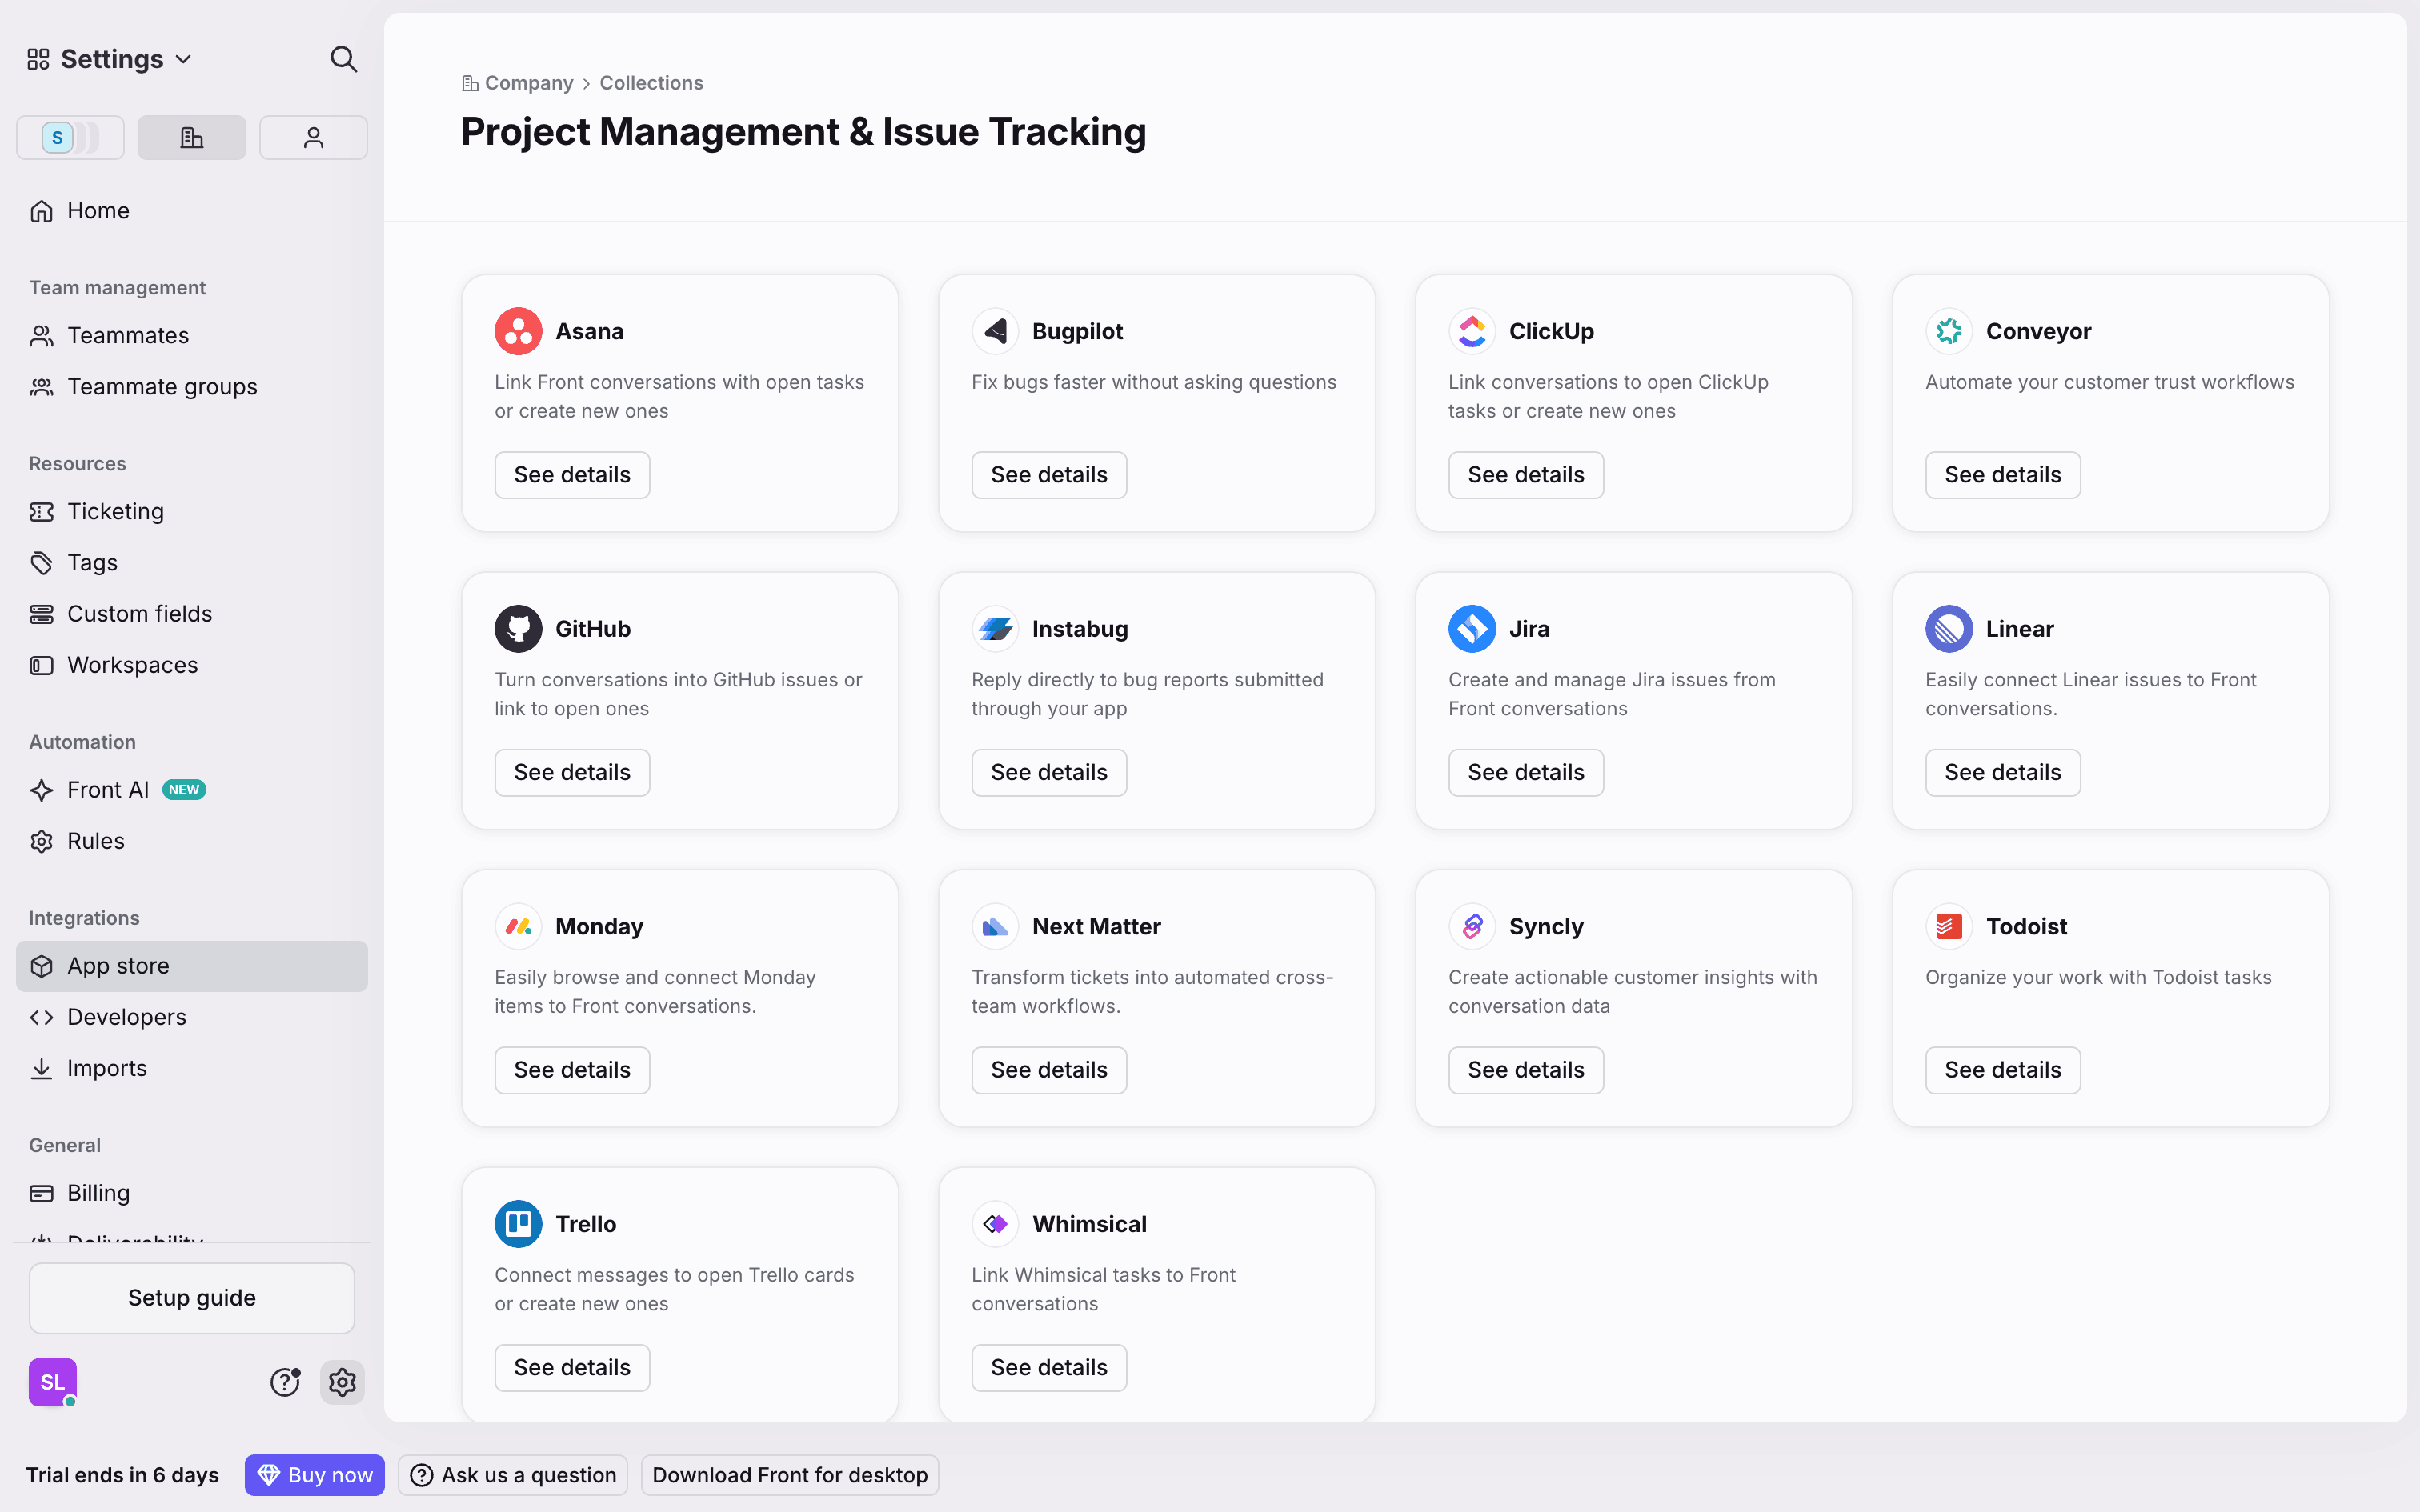See details for ClickUp integration
This screenshot has height=1512, width=2420.
1525,475
